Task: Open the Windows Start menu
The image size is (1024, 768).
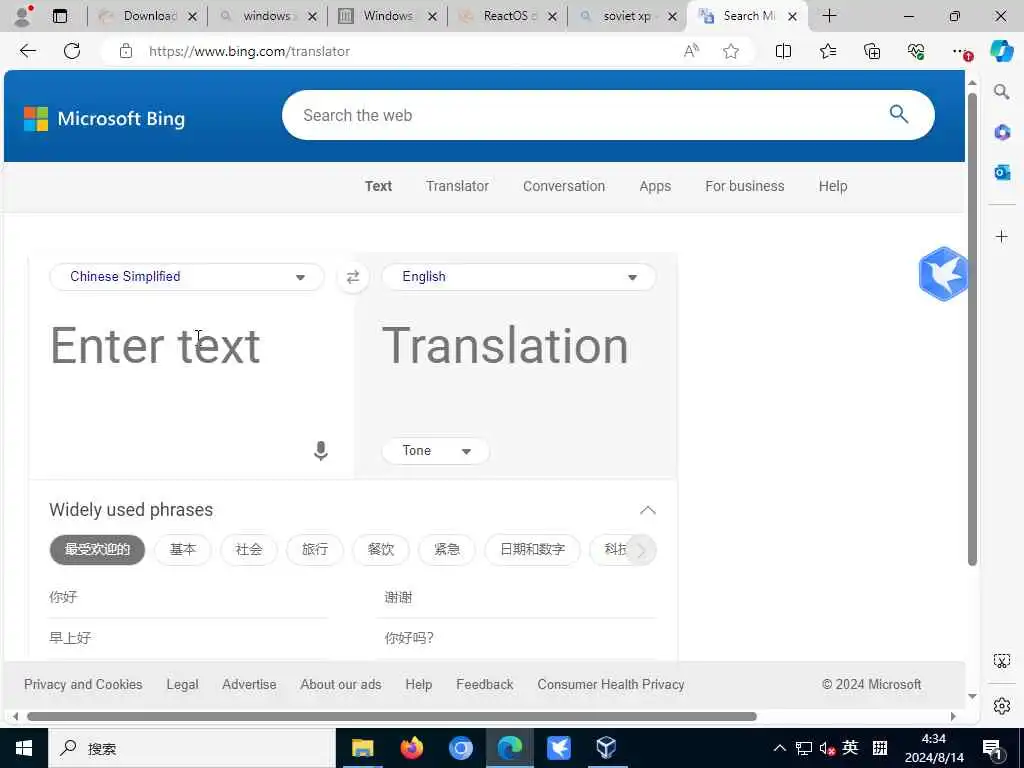Action: coord(24,748)
